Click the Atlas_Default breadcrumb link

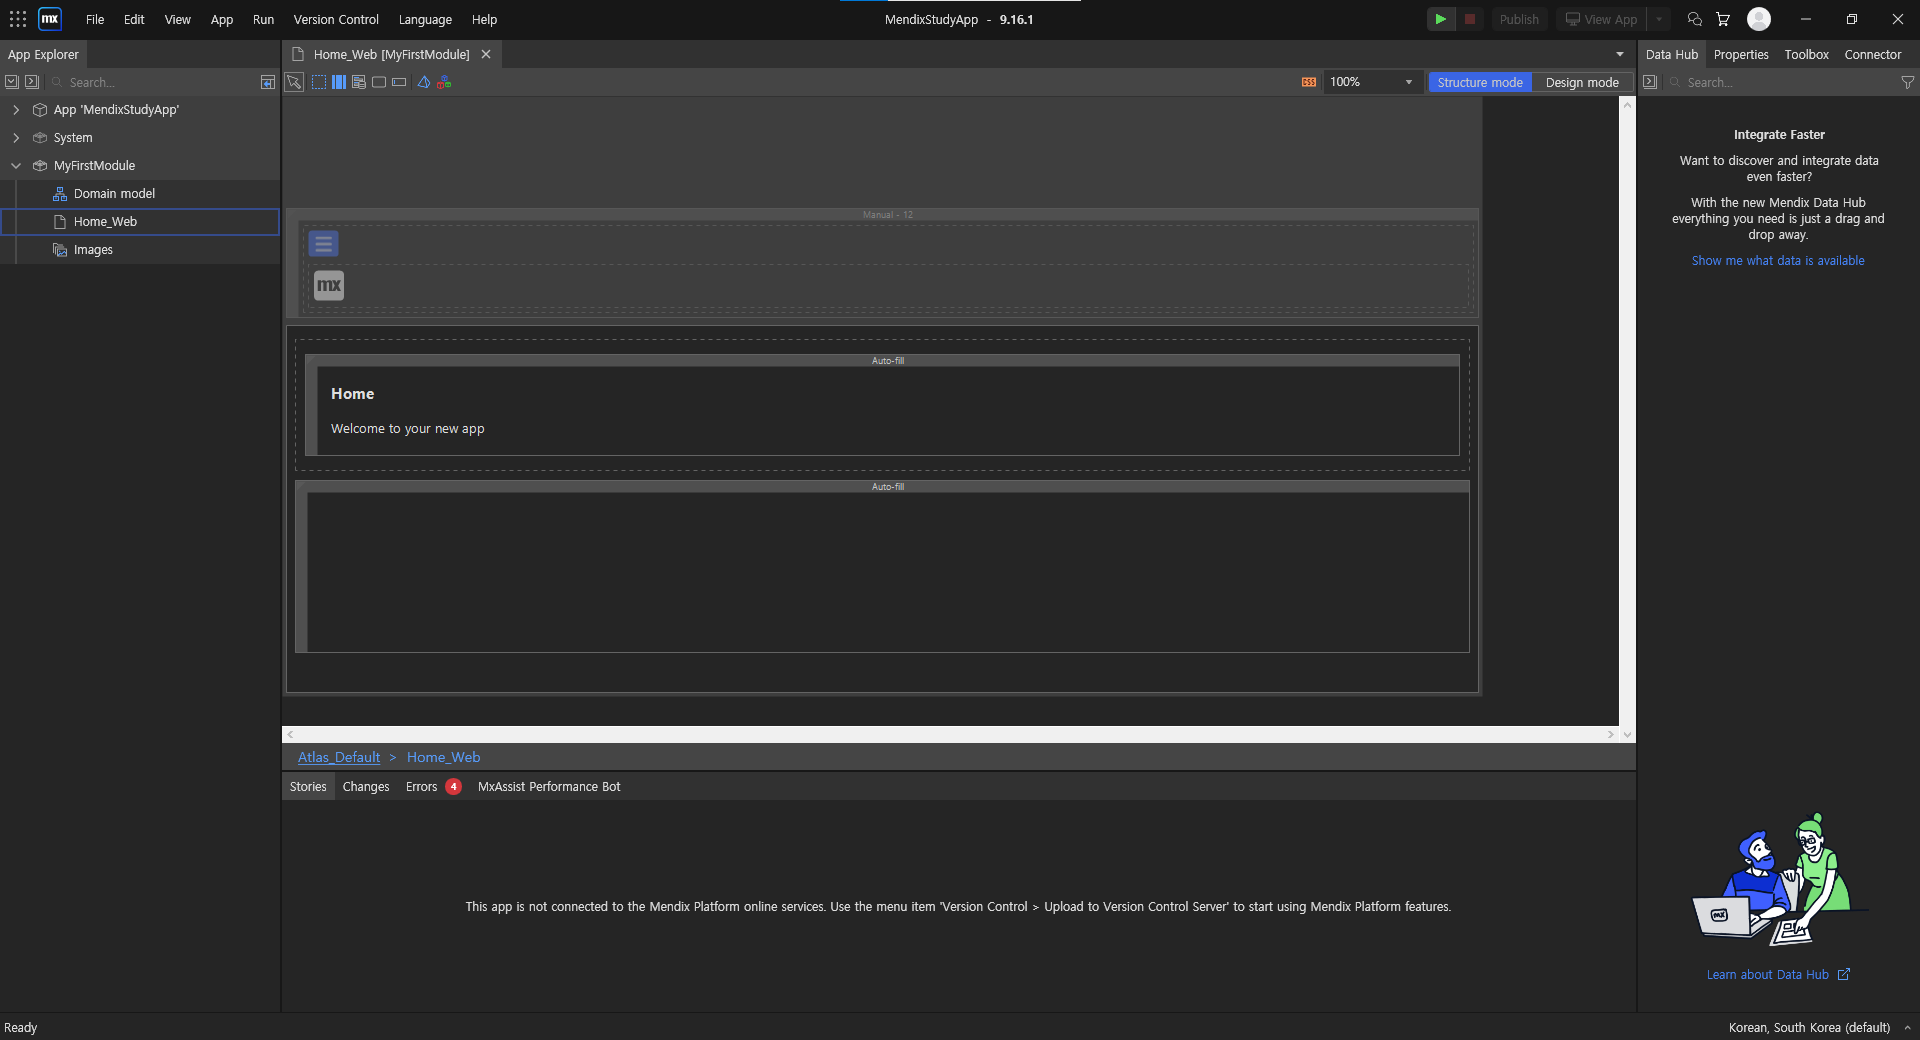[339, 757]
